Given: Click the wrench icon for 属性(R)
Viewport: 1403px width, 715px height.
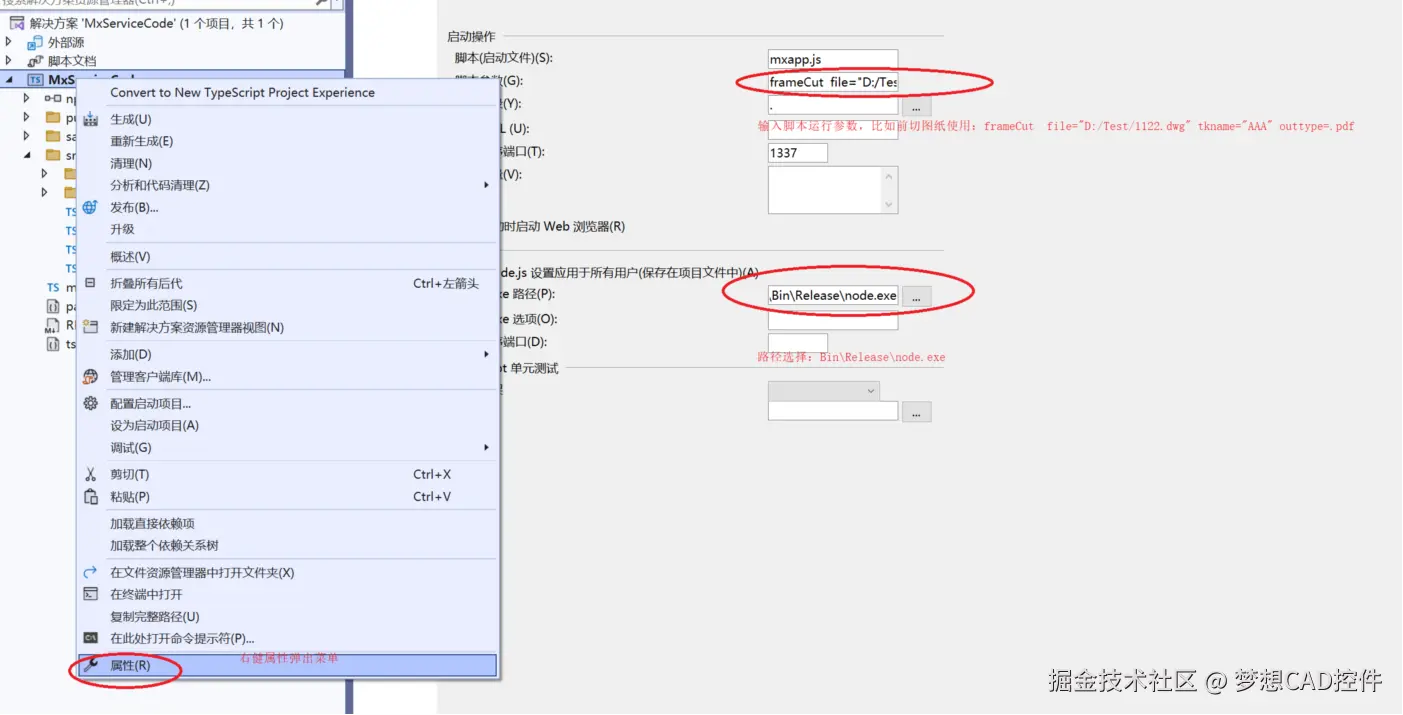Looking at the screenshot, I should [x=91, y=666].
